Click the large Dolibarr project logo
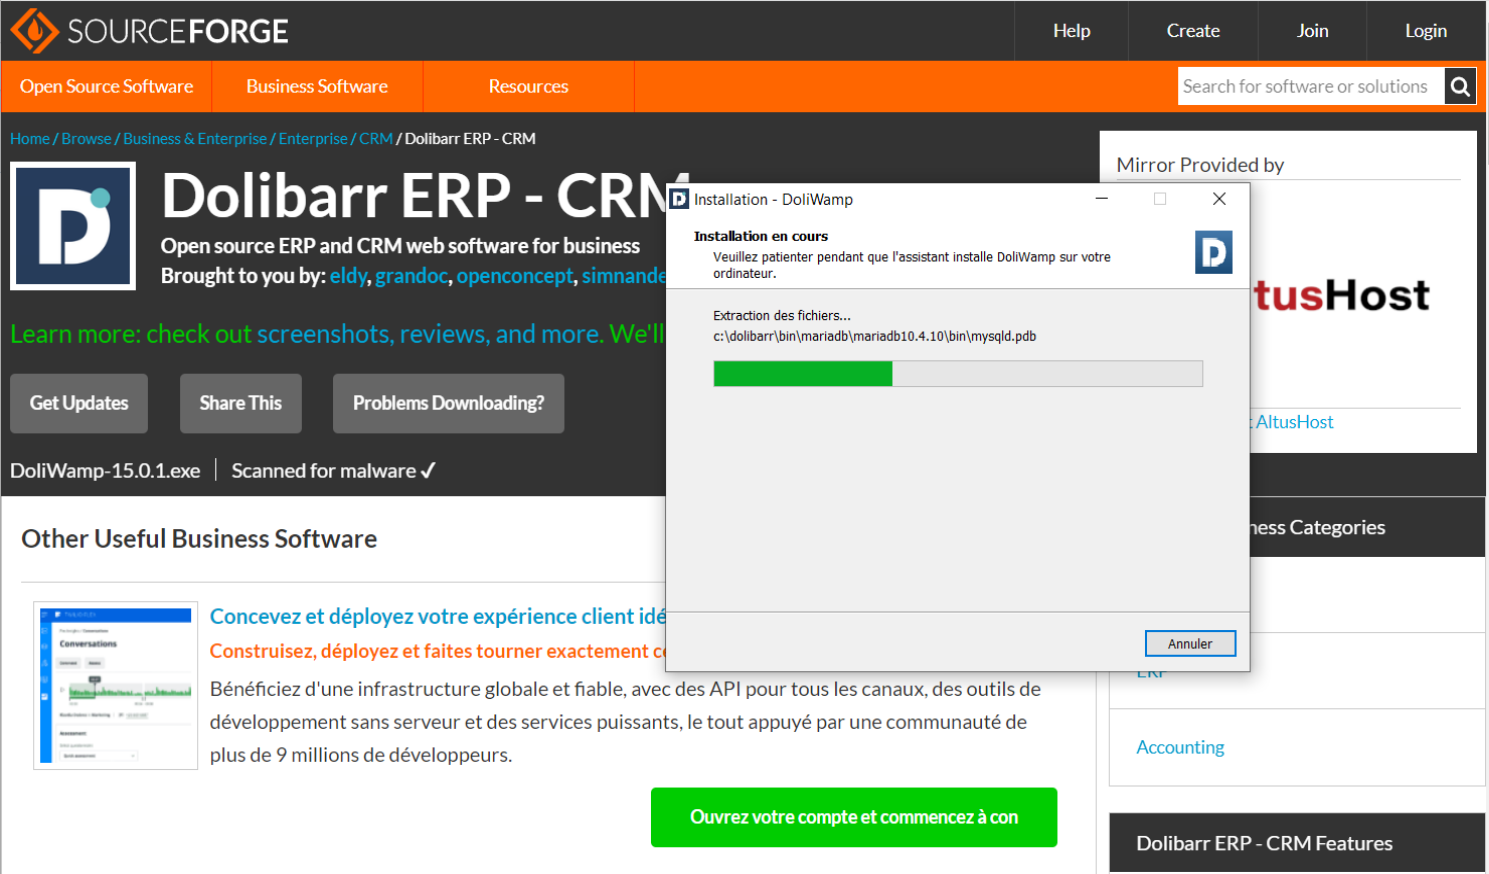The width and height of the screenshot is (1489, 874). click(73, 226)
